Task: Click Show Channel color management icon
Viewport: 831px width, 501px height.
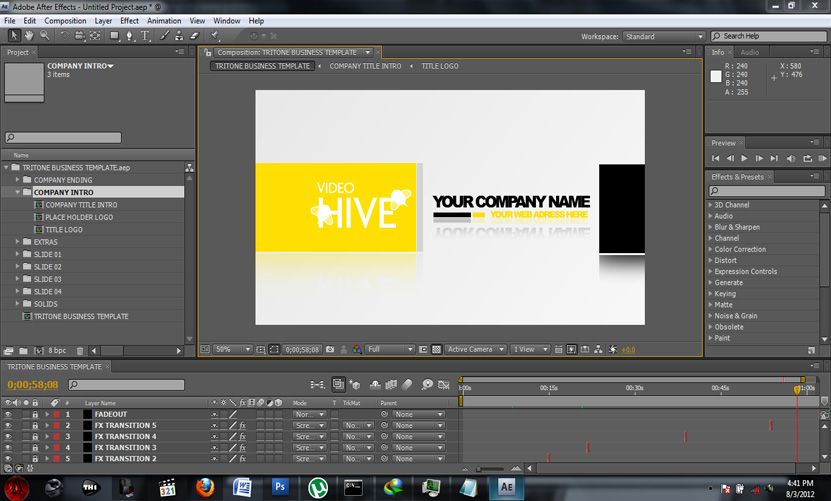Action: [357, 349]
